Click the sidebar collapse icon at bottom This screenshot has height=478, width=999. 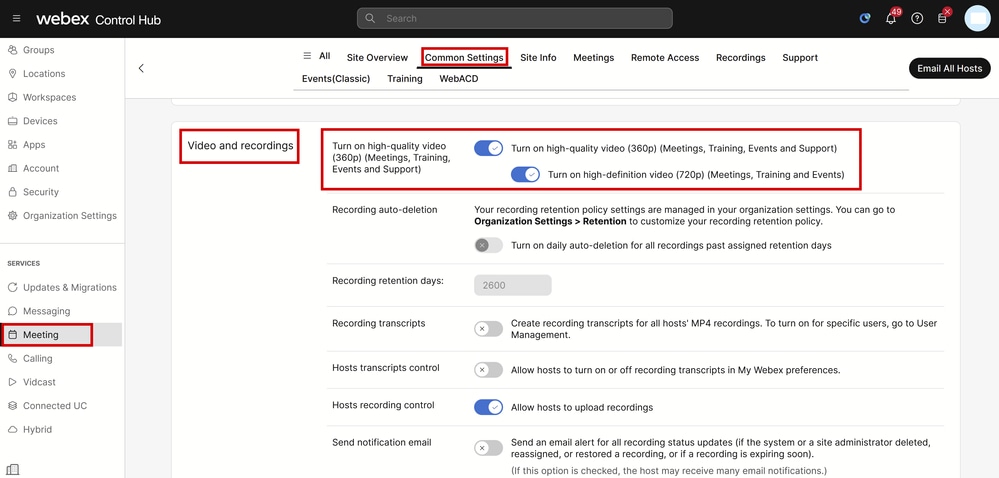(14, 470)
